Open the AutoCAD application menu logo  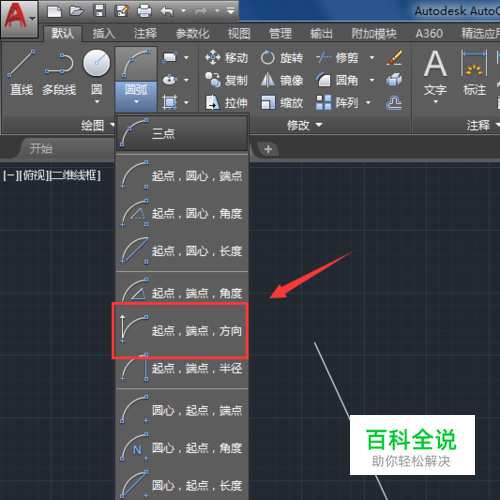click(x=19, y=18)
